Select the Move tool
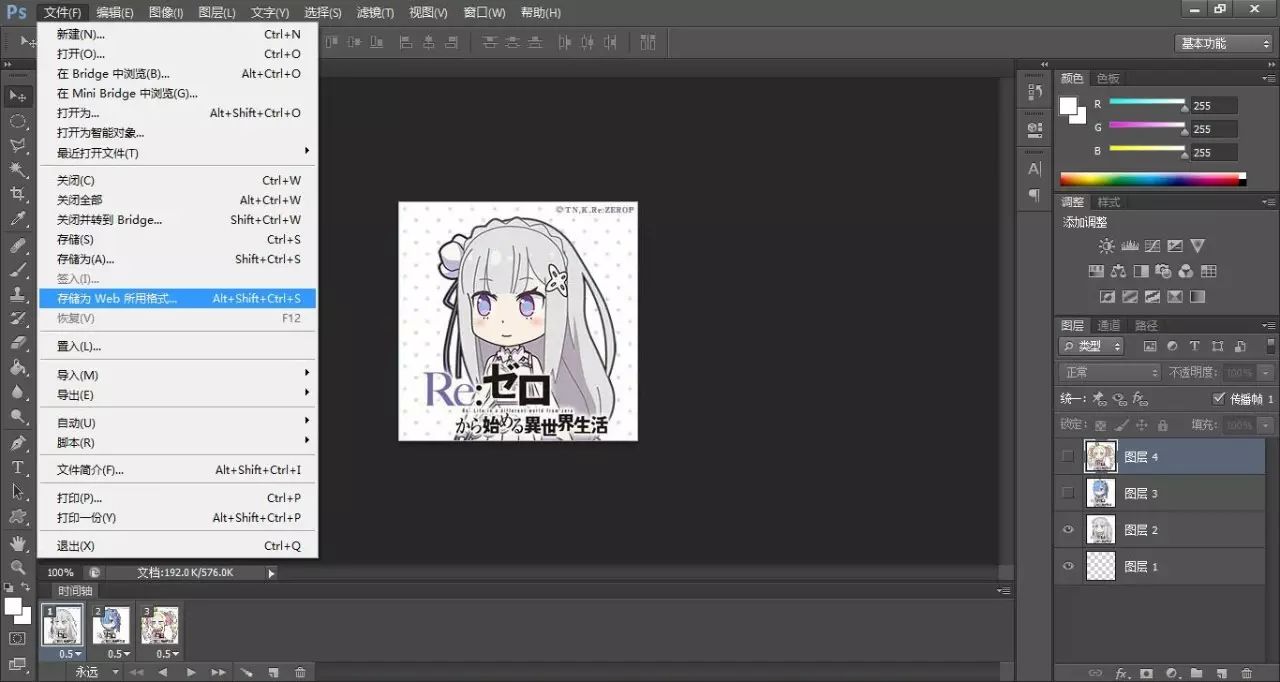 point(18,96)
